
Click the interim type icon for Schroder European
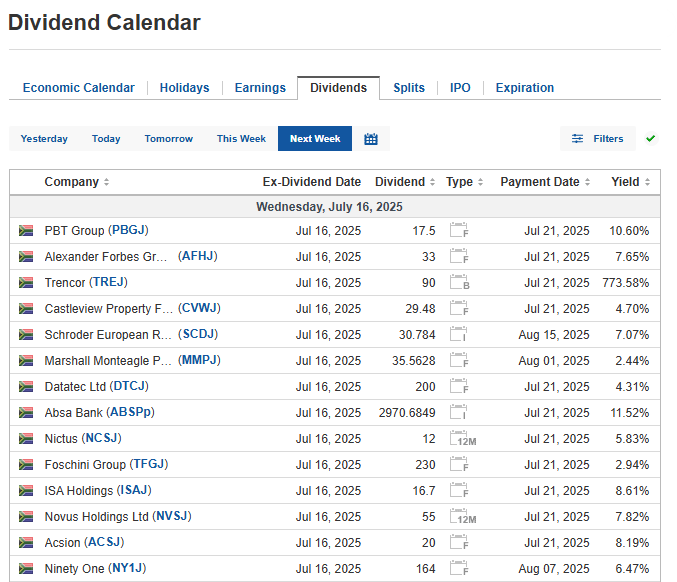(x=458, y=334)
